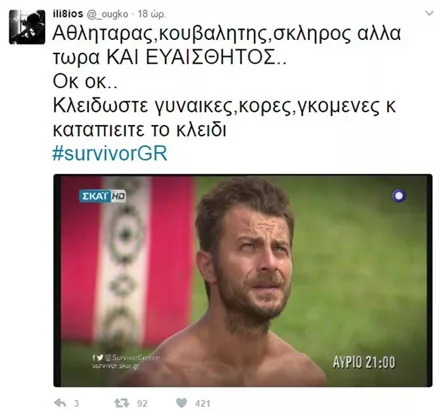Click the tweet text body
The height and width of the screenshot is (412, 440).
pyautogui.click(x=227, y=82)
